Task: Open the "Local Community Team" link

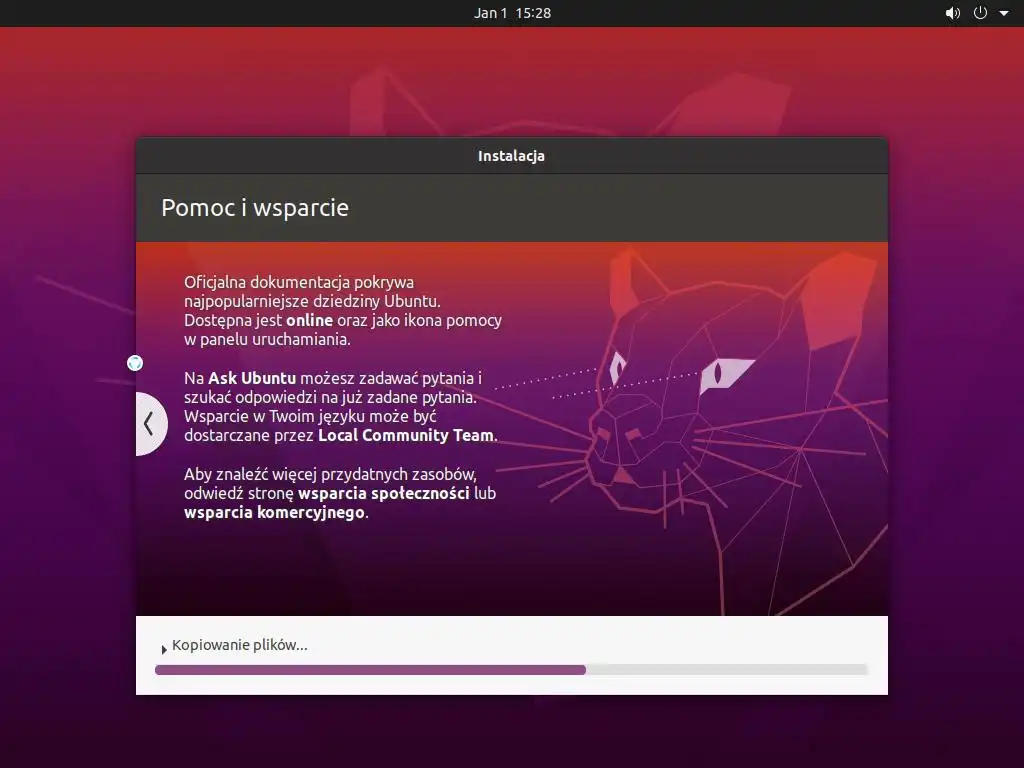Action: coord(406,436)
